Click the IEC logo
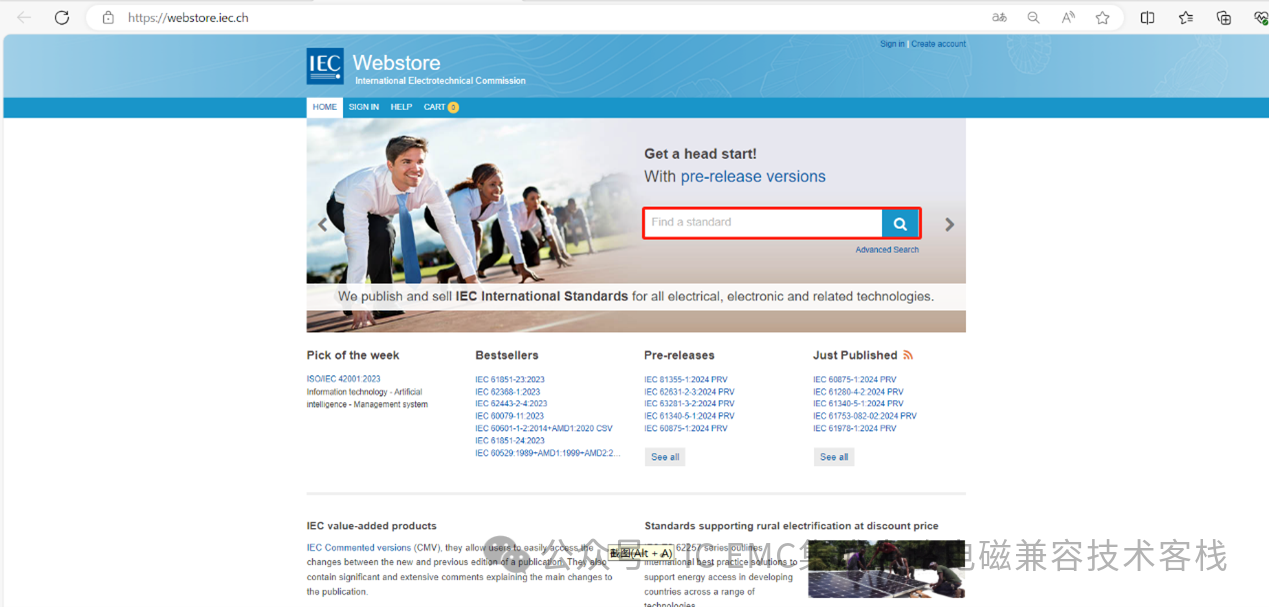The height and width of the screenshot is (607, 1269). [325, 66]
